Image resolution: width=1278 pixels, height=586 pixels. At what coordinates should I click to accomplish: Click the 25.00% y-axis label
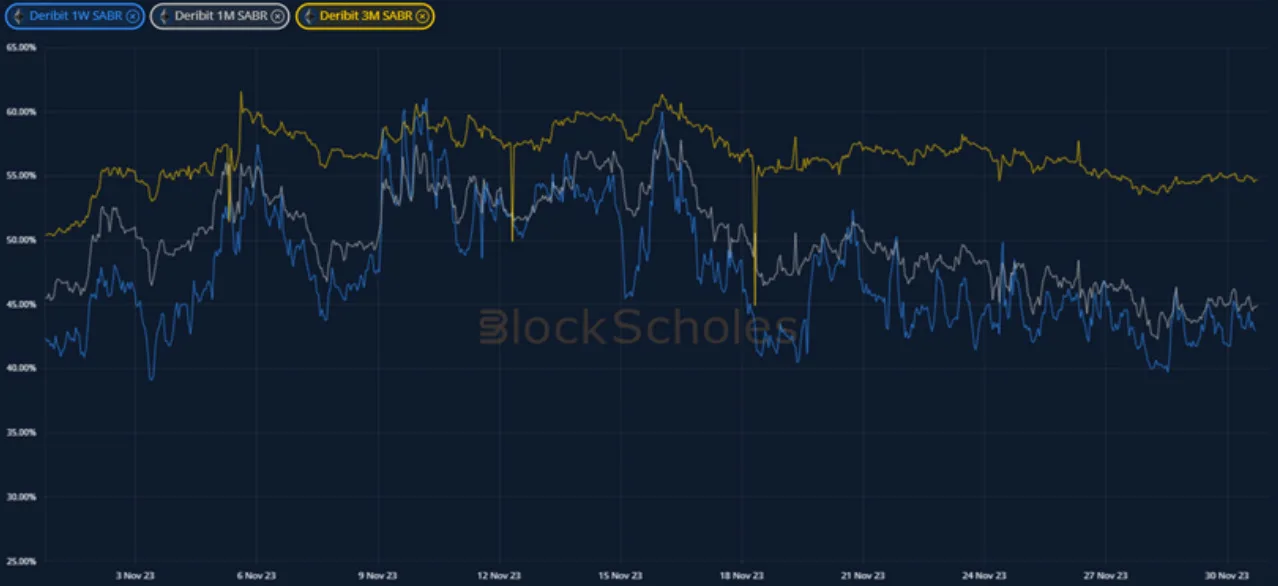coord(21,560)
